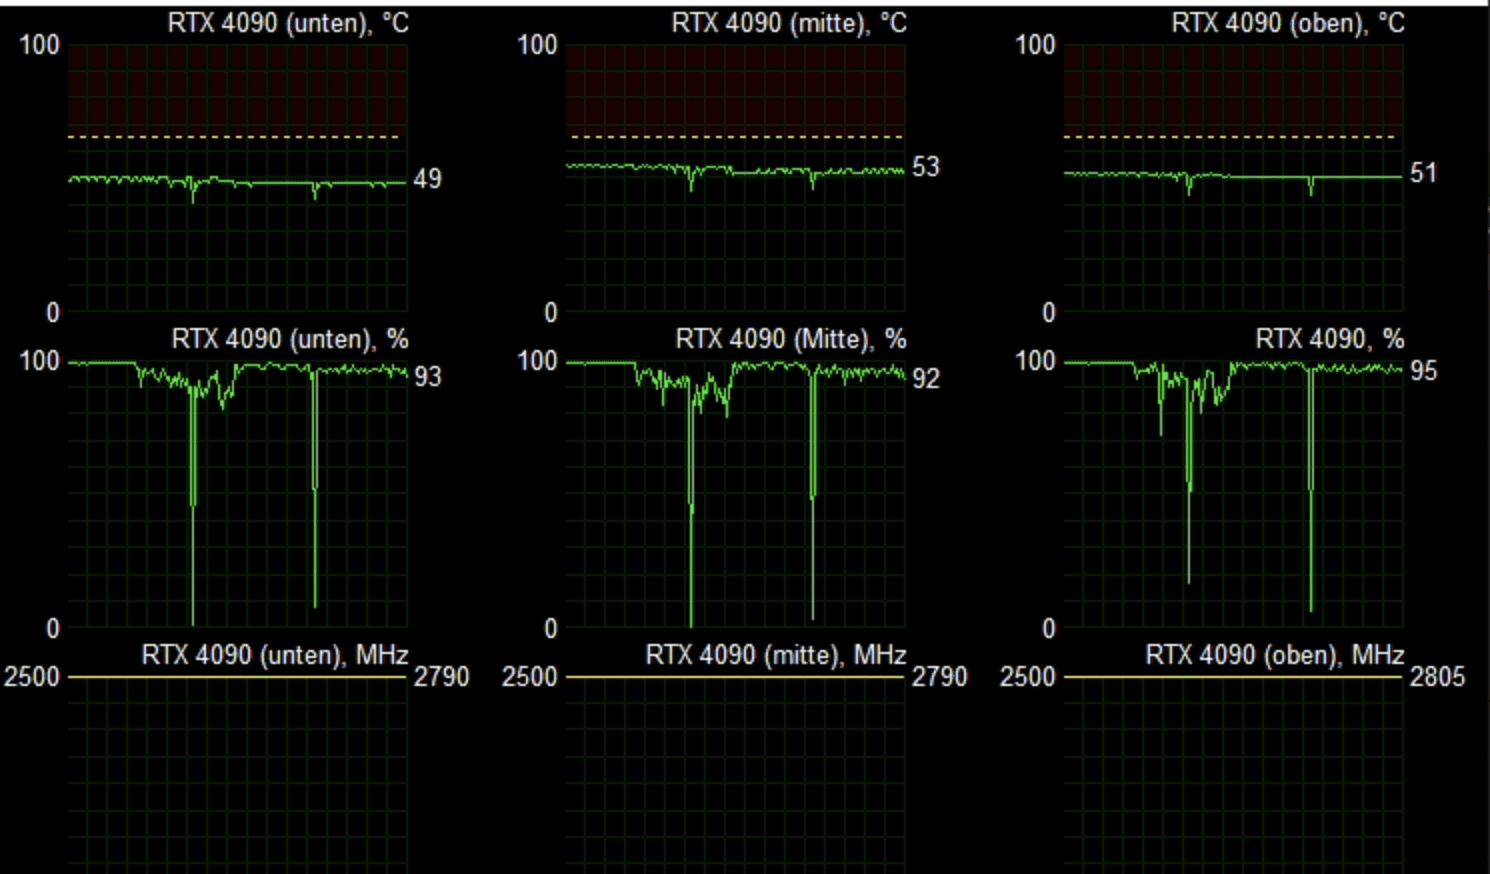This screenshot has height=874, width=1490.
Task: Click the GPU usage value 93
Action: click(x=428, y=376)
